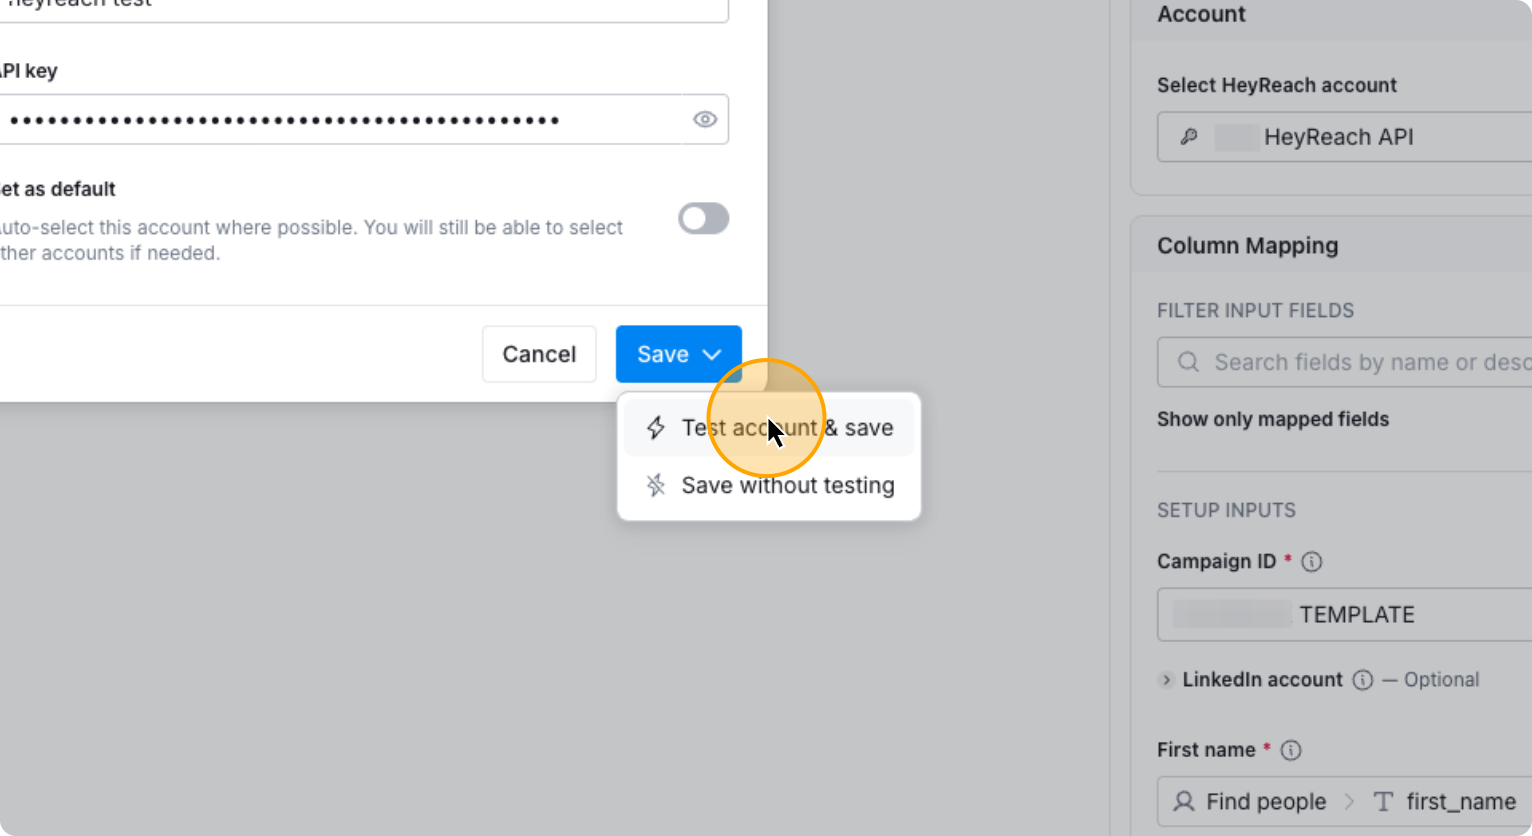Click the key icon in account selector

(1189, 137)
